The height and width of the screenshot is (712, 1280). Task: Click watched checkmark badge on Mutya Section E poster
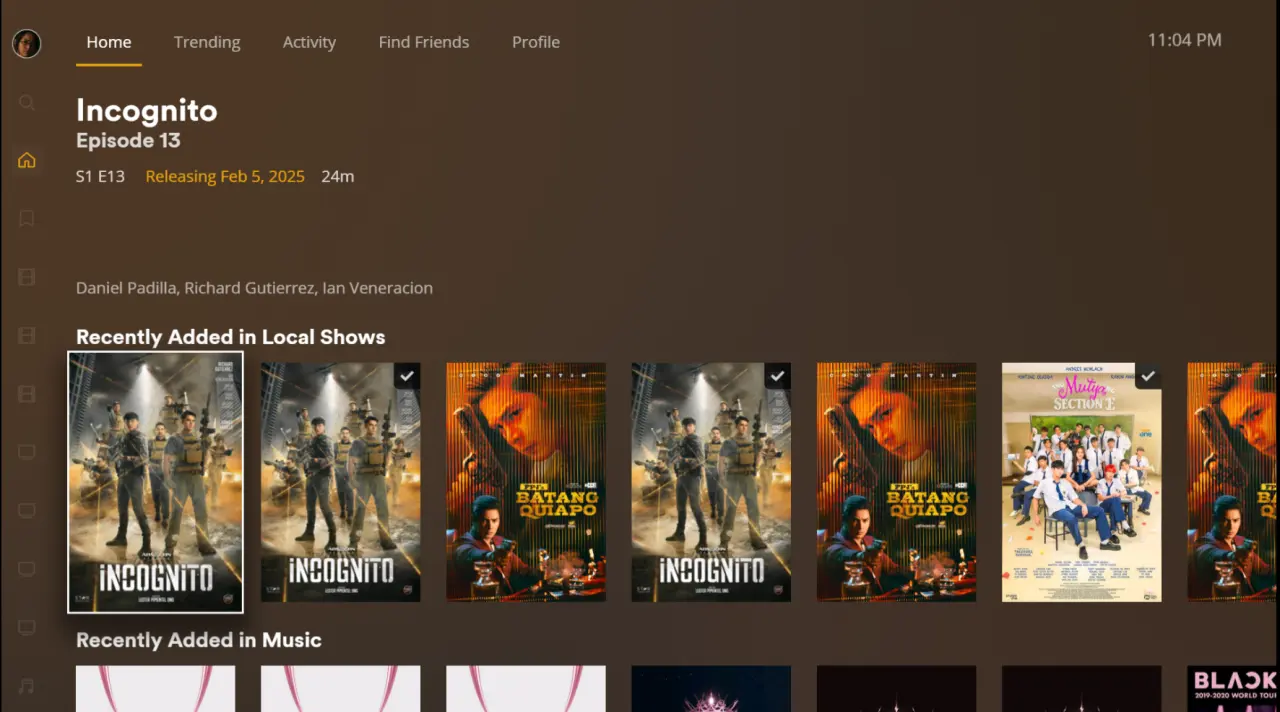[1148, 376]
